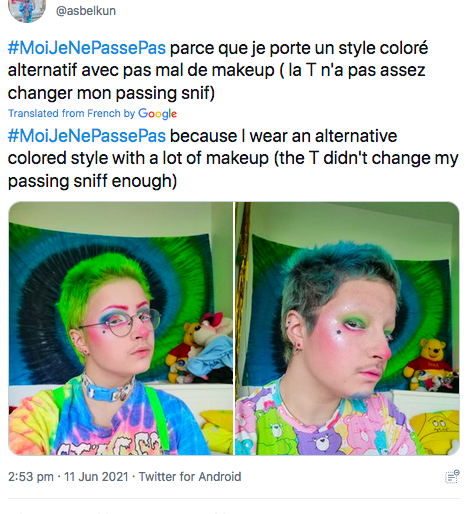This screenshot has height=514, width=473.
Task: Open the right photo with teal hair
Action: 347,328
